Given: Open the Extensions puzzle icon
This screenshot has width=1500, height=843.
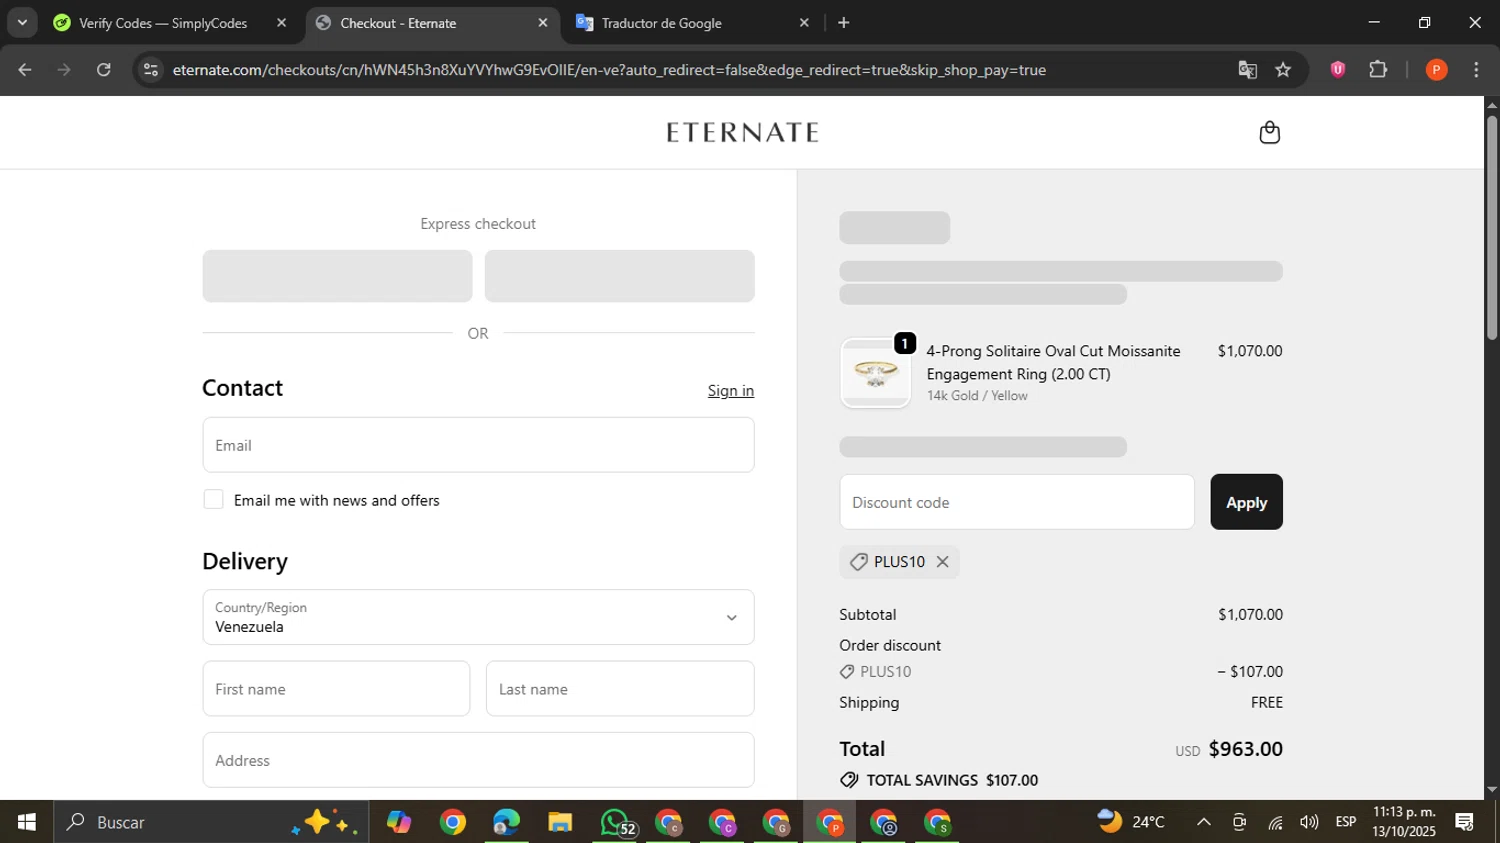Looking at the screenshot, I should (1378, 70).
